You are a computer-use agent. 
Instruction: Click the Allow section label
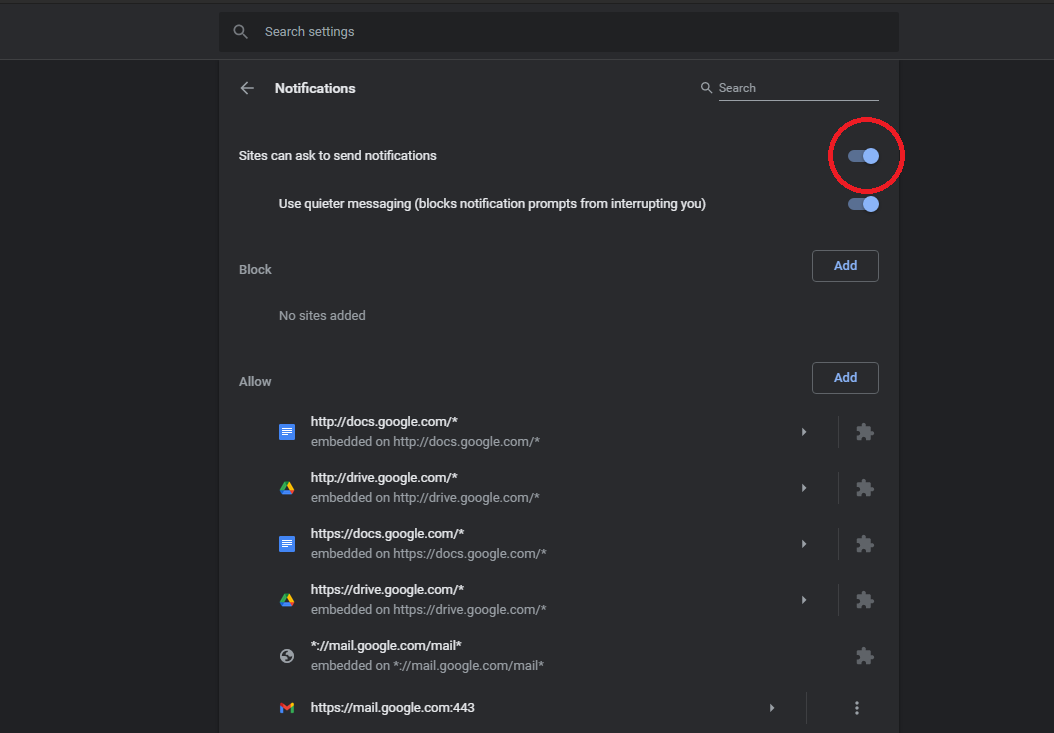tap(255, 381)
